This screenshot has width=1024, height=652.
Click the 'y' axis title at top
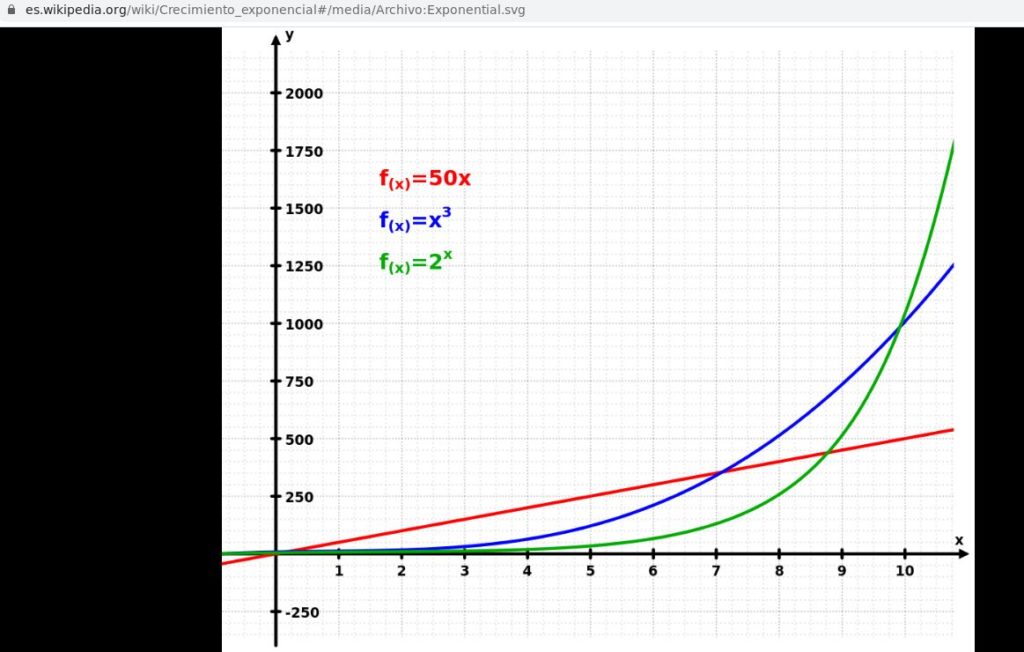290,35
